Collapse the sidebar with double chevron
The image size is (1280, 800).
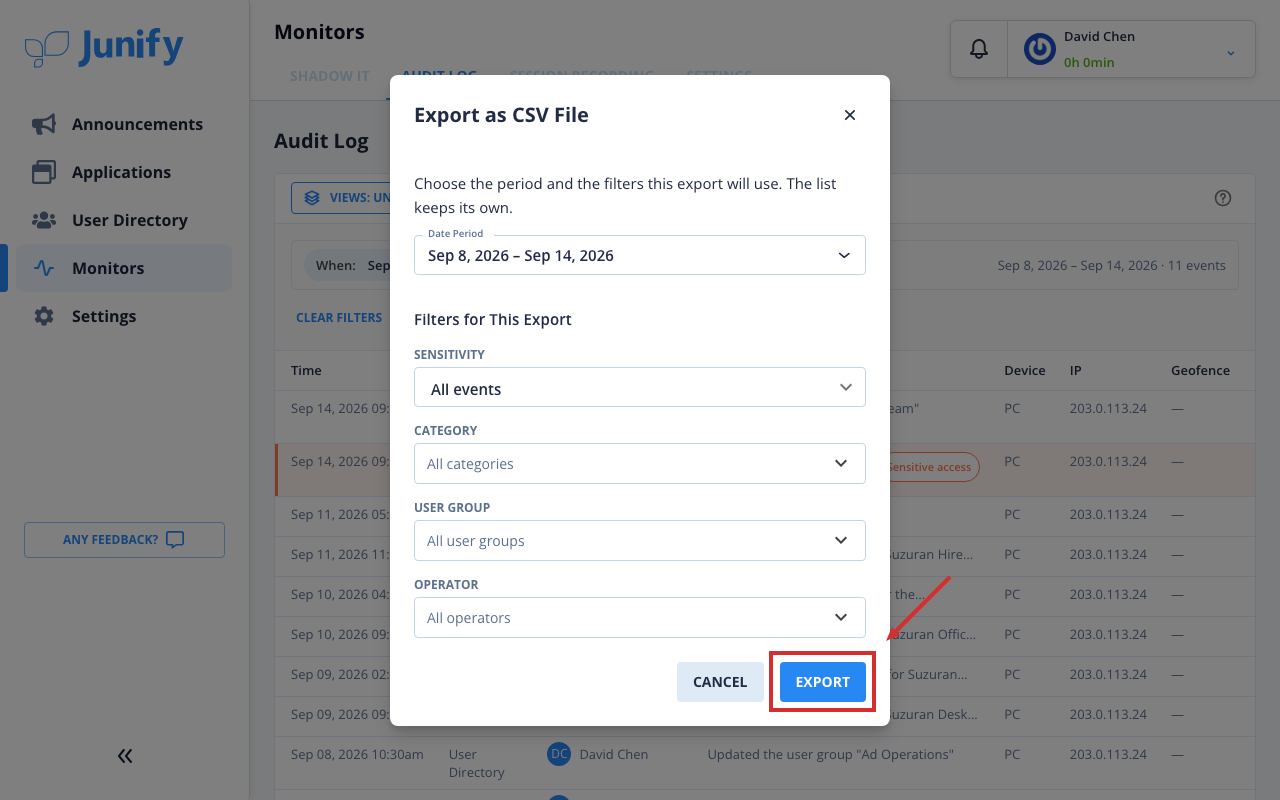(x=125, y=756)
